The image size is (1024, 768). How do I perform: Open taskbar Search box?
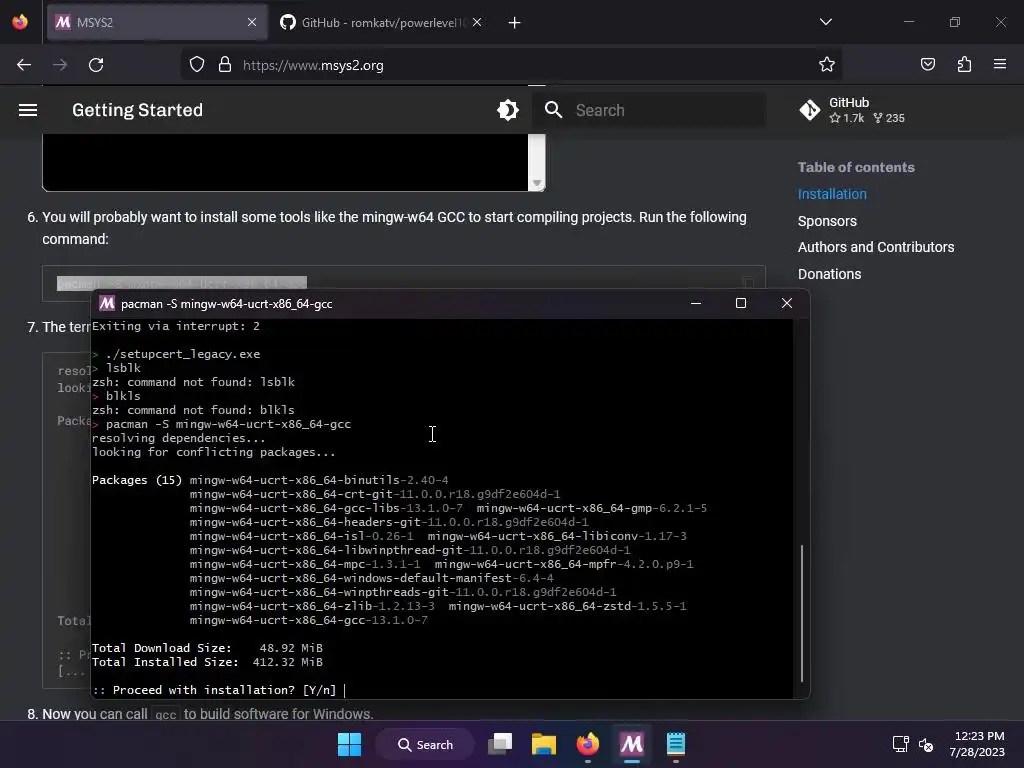[x=425, y=744]
